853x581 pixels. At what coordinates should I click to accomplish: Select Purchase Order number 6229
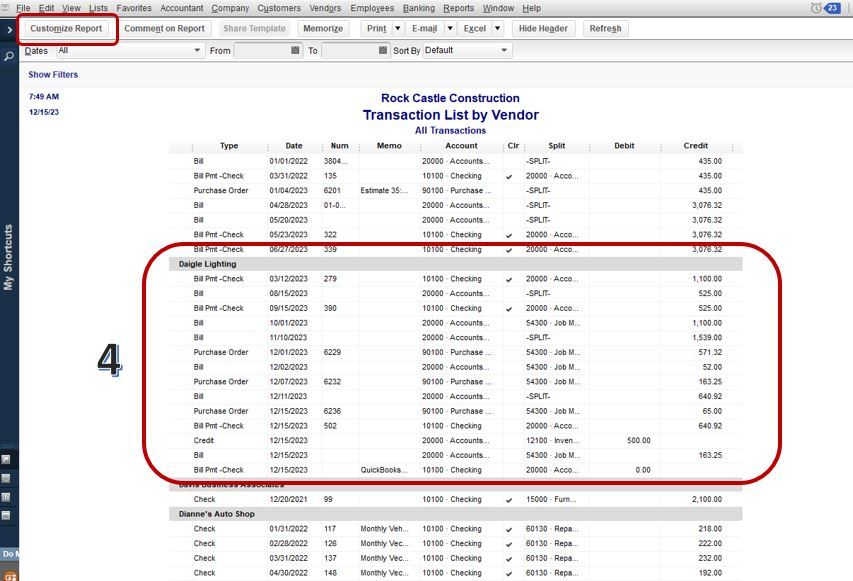coord(455,352)
